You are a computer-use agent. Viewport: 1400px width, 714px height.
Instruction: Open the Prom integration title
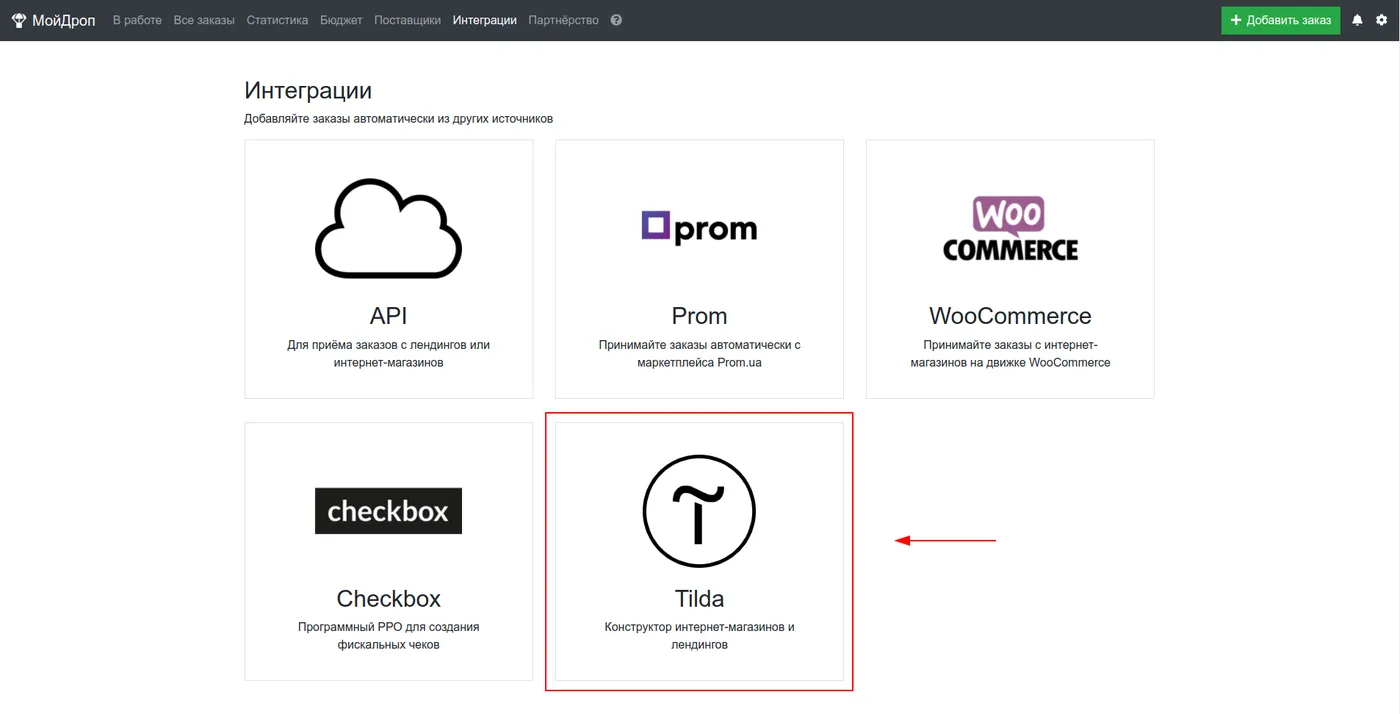(699, 316)
